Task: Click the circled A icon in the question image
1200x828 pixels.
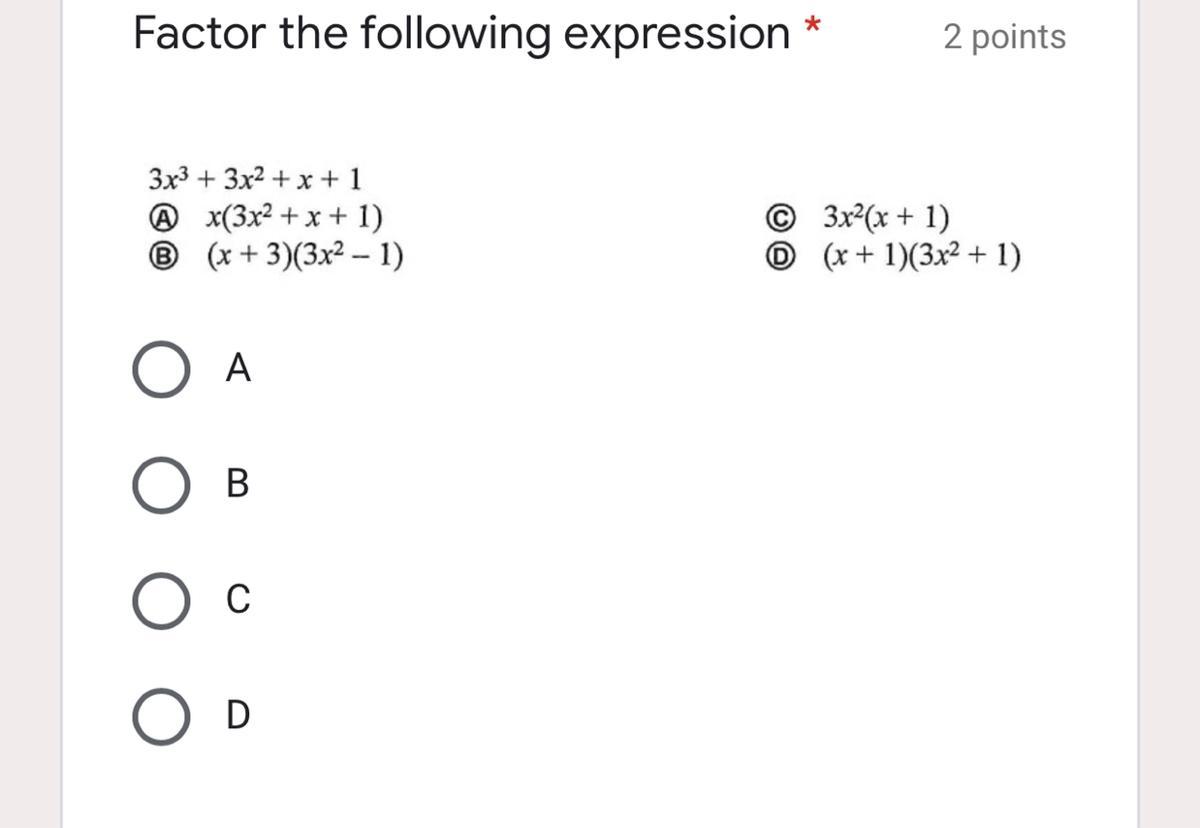Action: (171, 217)
